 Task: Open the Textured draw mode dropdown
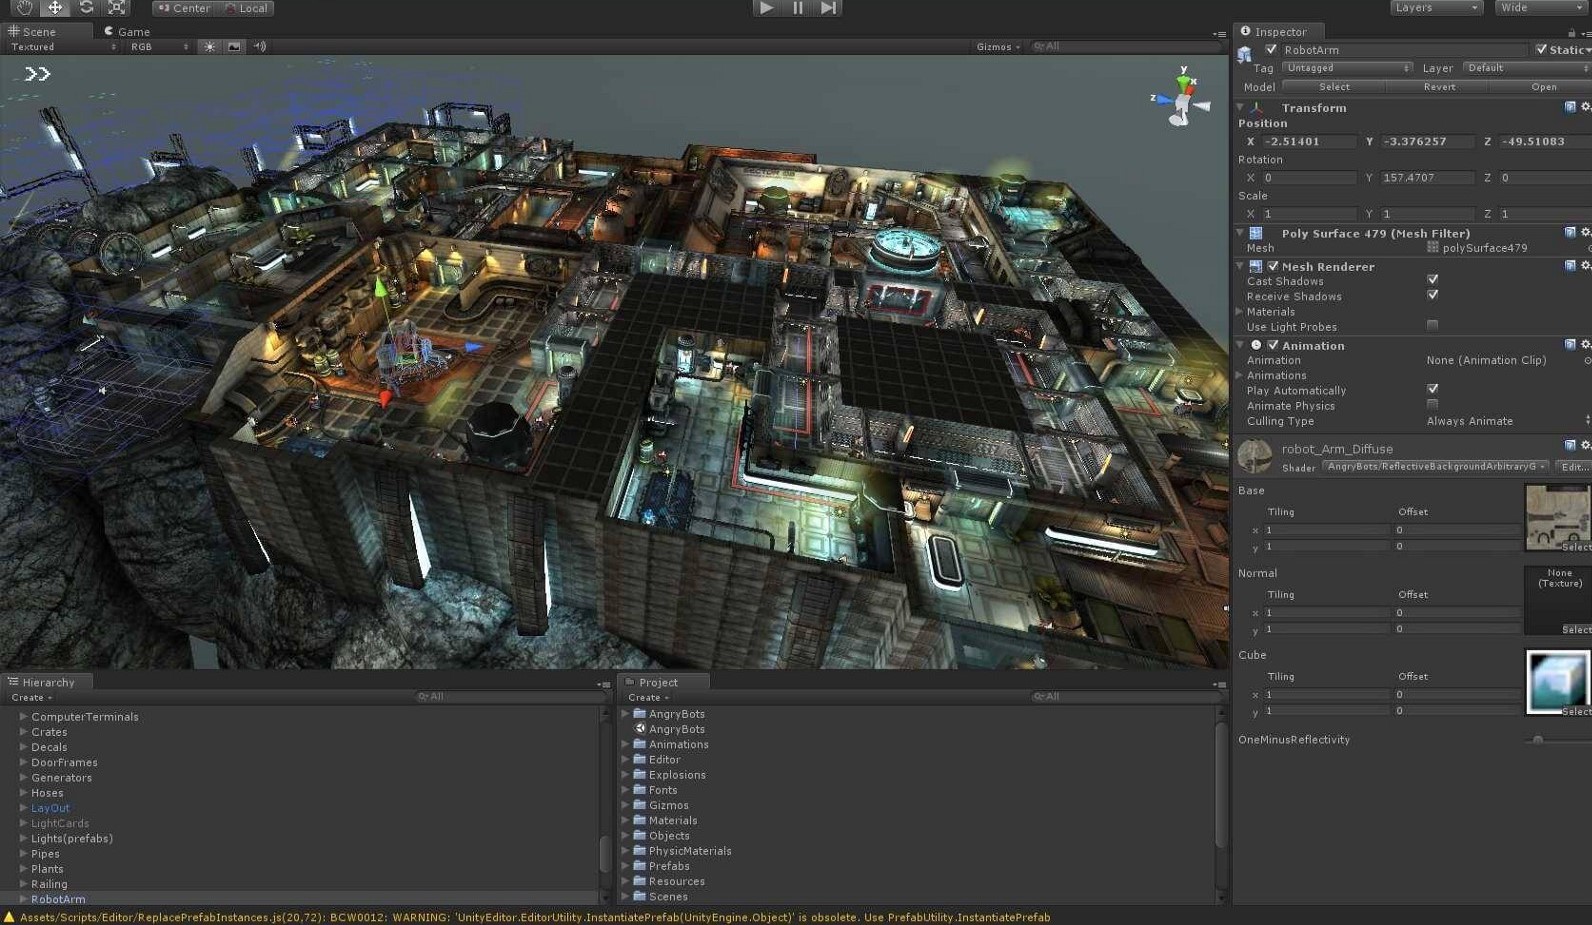click(62, 47)
